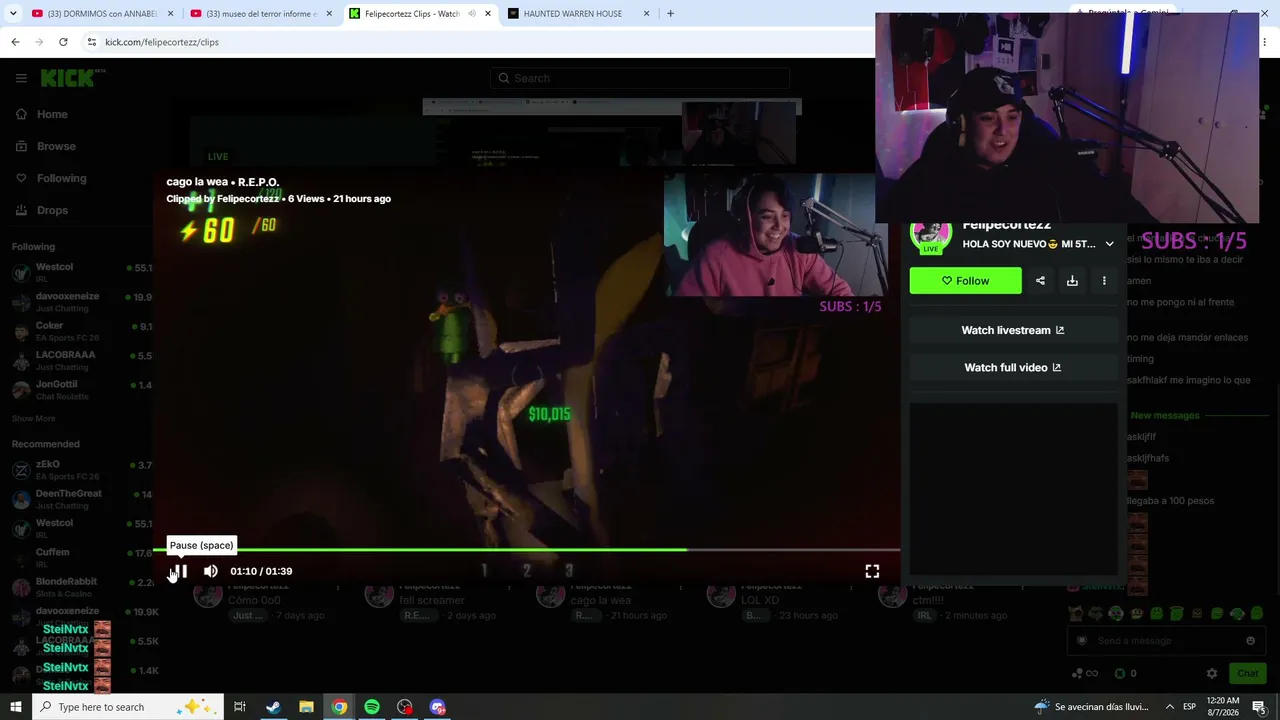Open clip more options menu
The width and height of the screenshot is (1280, 720).
[x=1104, y=281]
